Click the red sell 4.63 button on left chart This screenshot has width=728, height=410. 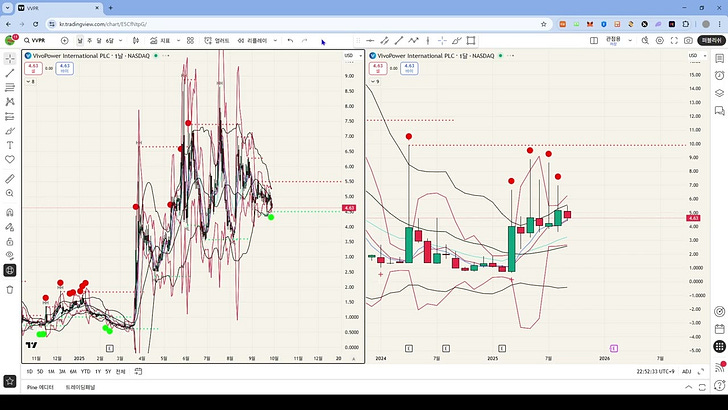pyautogui.click(x=33, y=68)
